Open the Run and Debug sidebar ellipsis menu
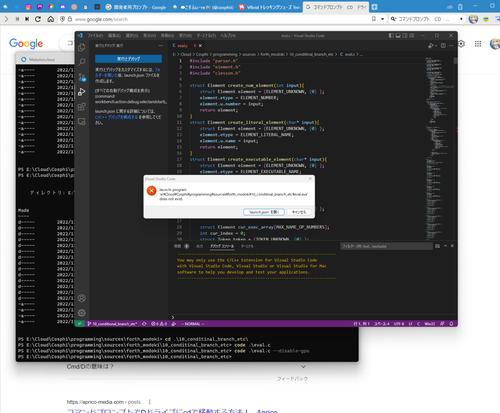The image size is (500, 413). (161, 46)
